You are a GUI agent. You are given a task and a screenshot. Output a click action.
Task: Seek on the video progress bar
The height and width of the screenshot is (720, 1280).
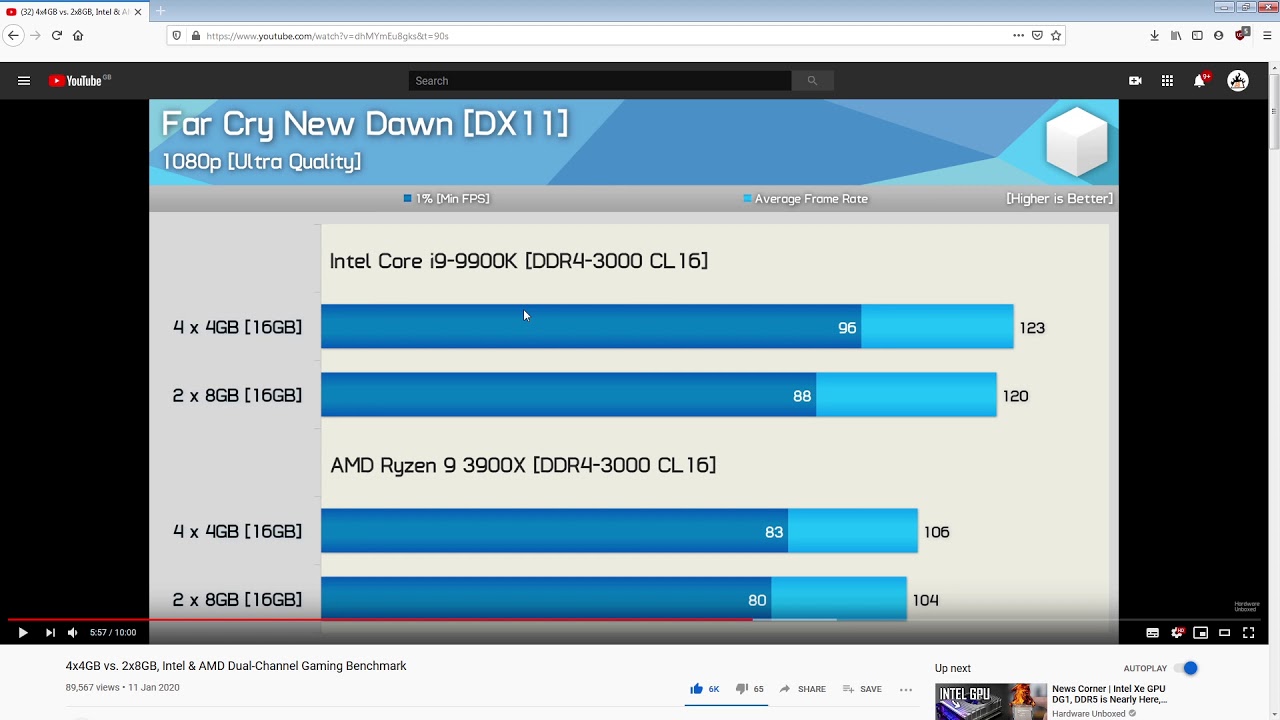click(634, 619)
